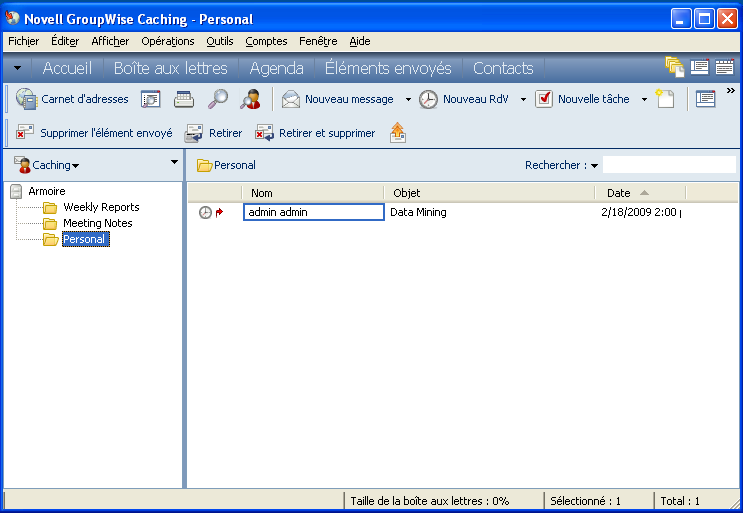Switch to the Accueil tab
The height and width of the screenshot is (513, 743).
pyautogui.click(x=67, y=68)
